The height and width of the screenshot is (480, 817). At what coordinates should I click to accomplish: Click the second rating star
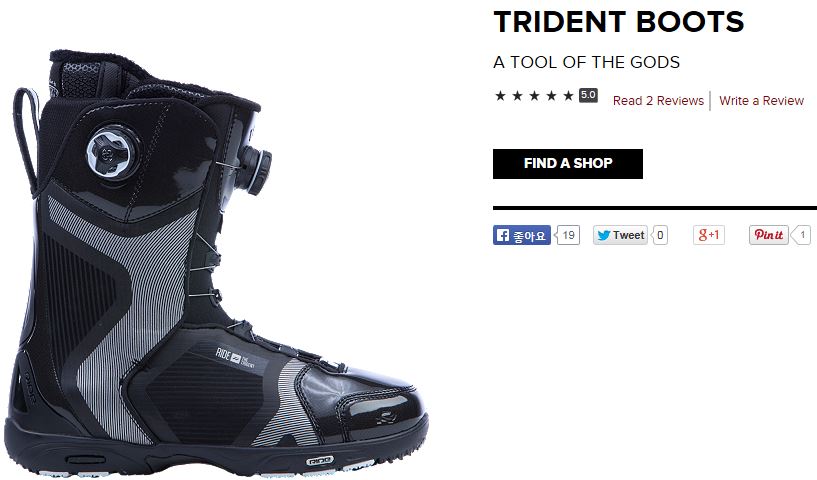coord(517,95)
